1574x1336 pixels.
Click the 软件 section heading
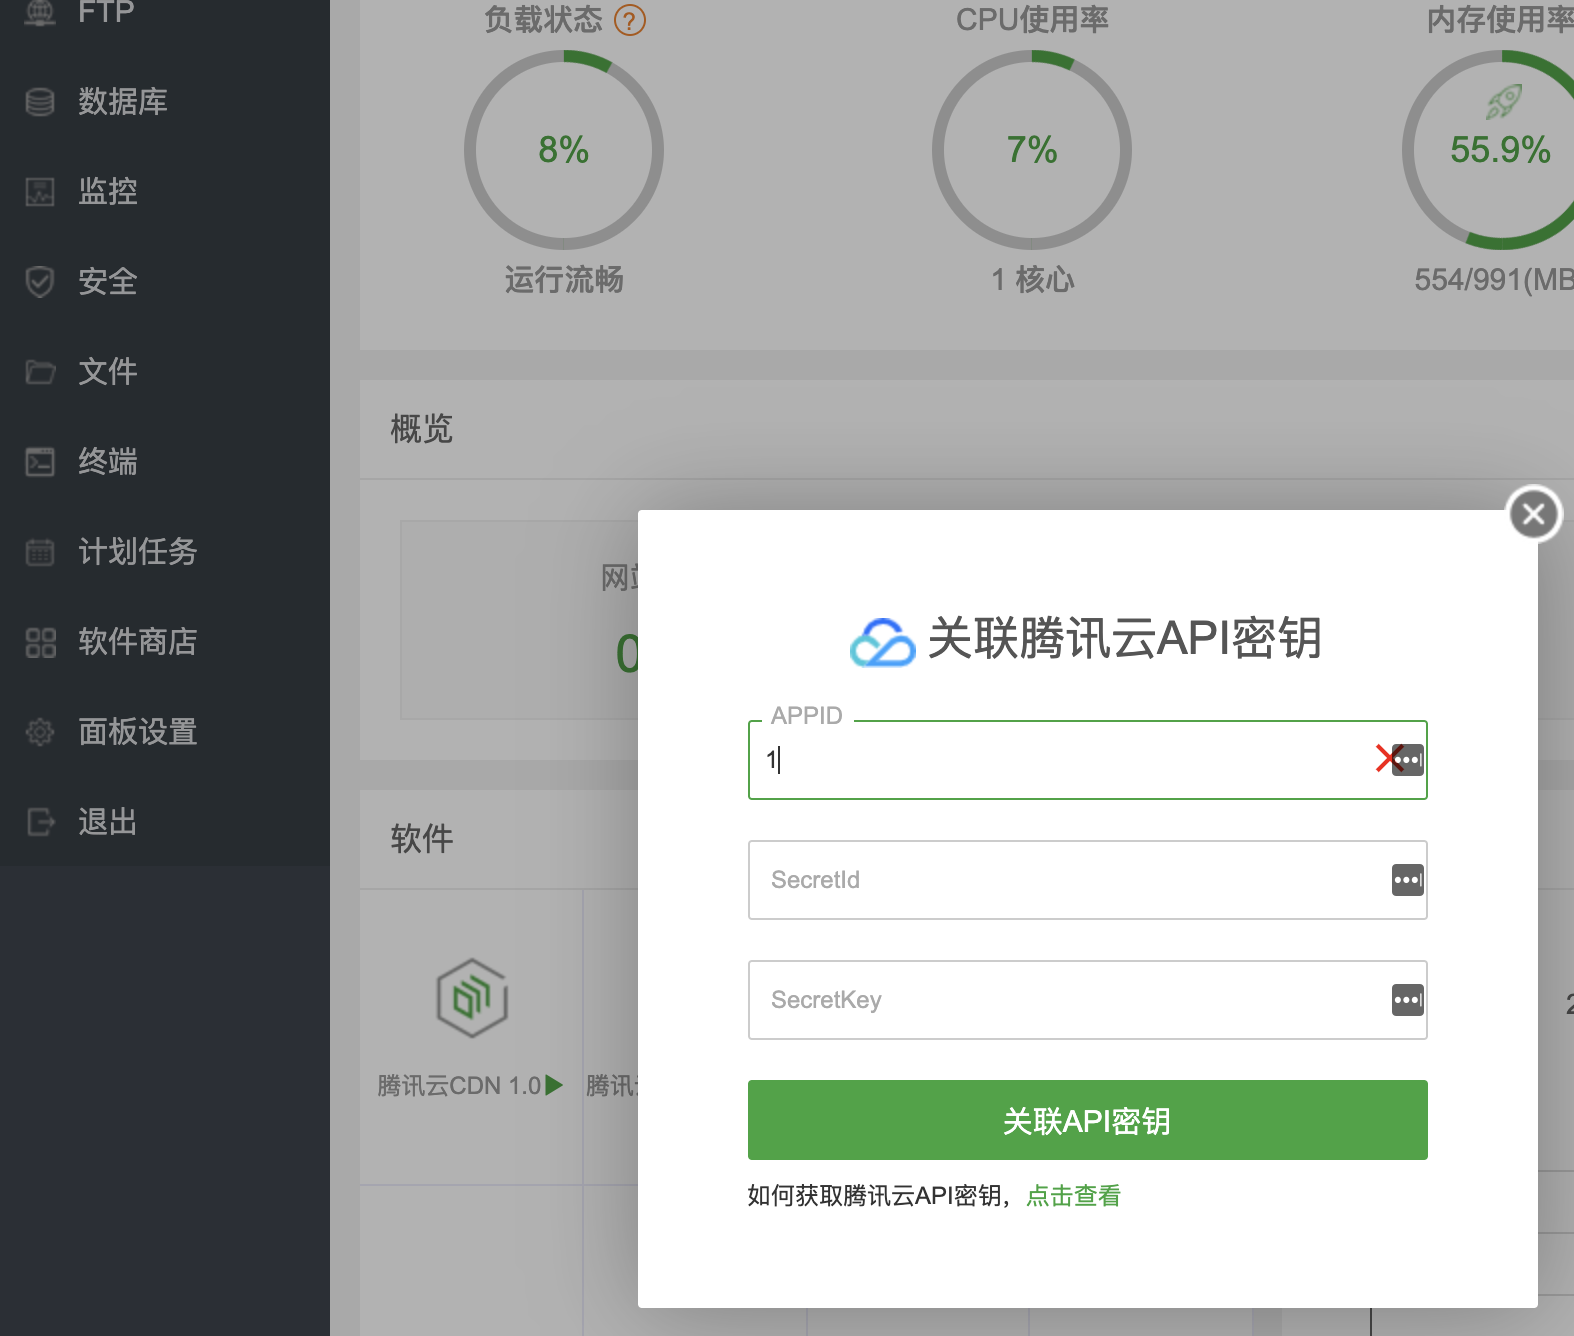[421, 839]
